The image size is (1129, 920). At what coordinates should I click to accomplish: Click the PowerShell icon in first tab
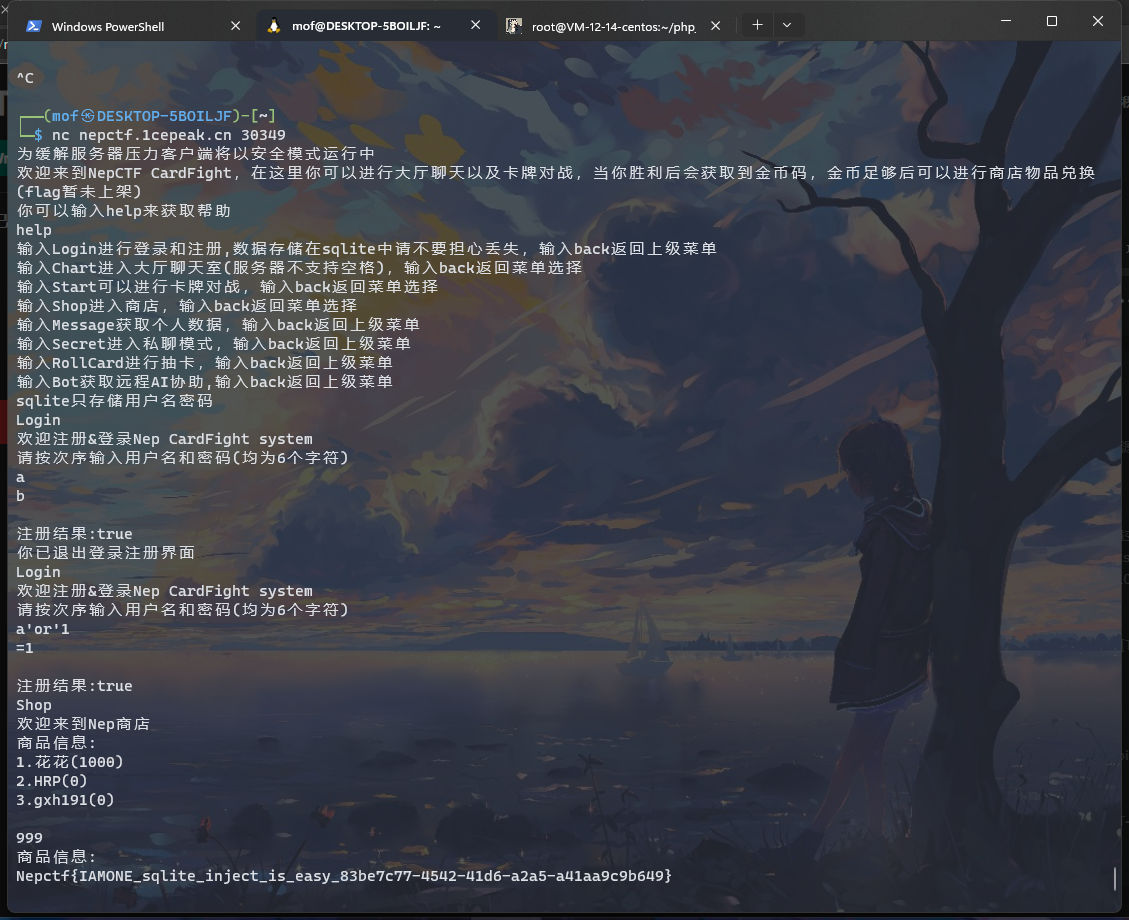(33, 26)
